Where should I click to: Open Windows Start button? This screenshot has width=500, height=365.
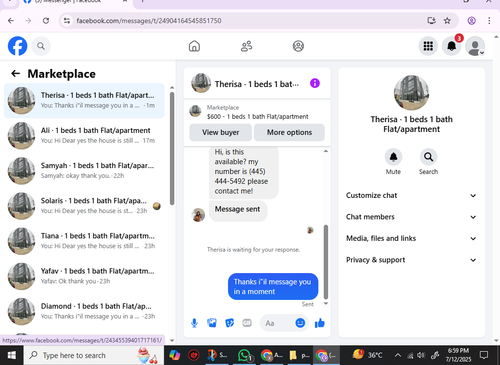[x=11, y=355]
